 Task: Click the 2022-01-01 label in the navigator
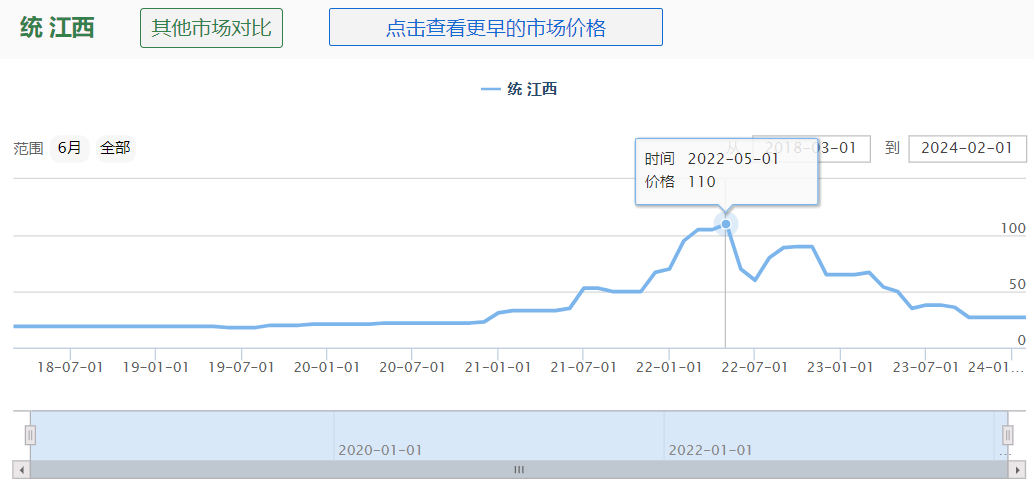[x=710, y=450]
